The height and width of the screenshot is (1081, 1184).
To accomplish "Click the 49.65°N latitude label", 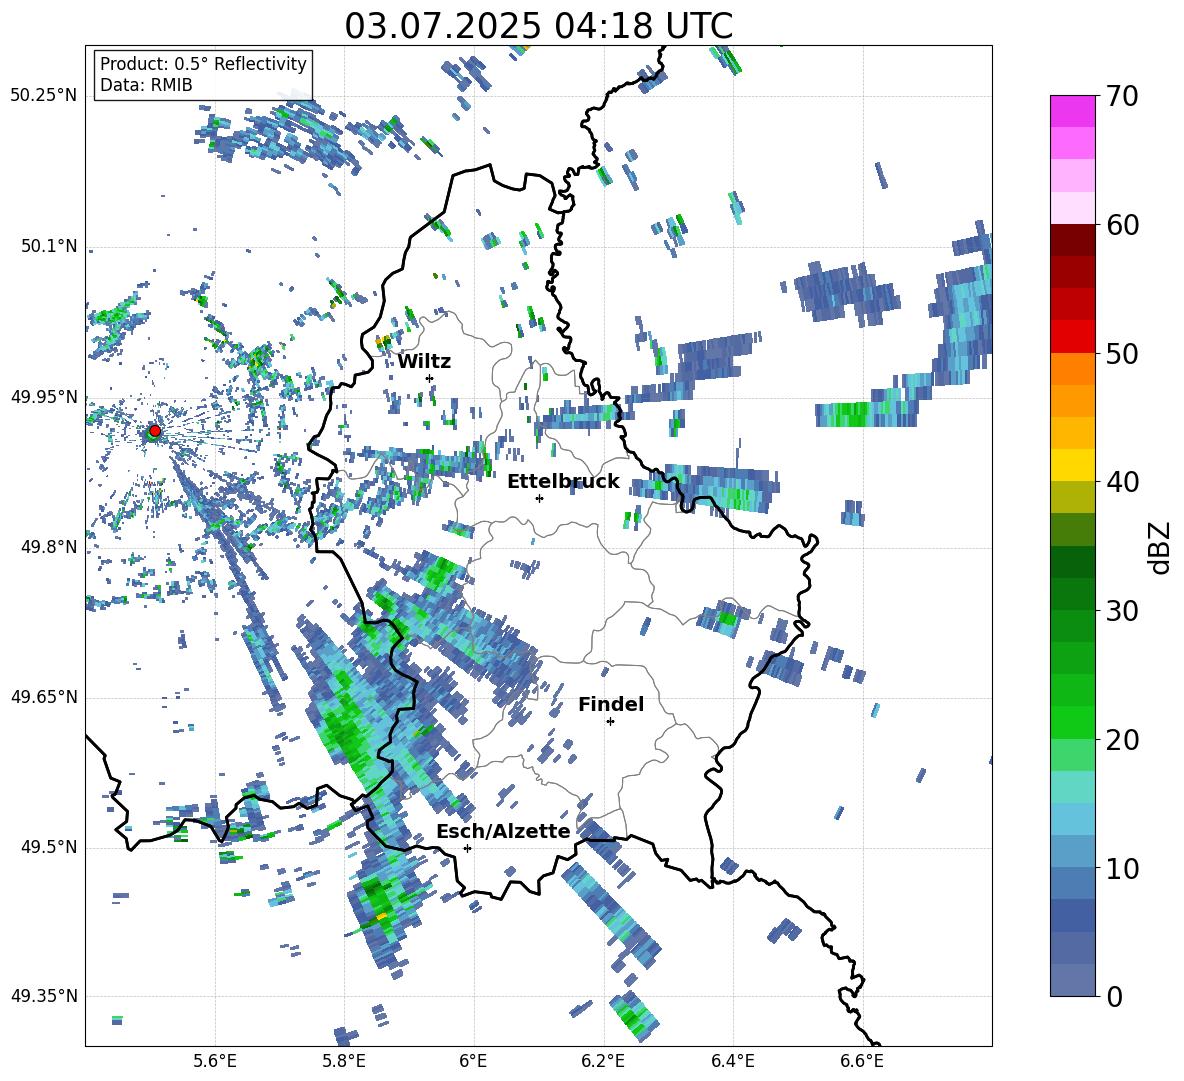I will pos(44,697).
